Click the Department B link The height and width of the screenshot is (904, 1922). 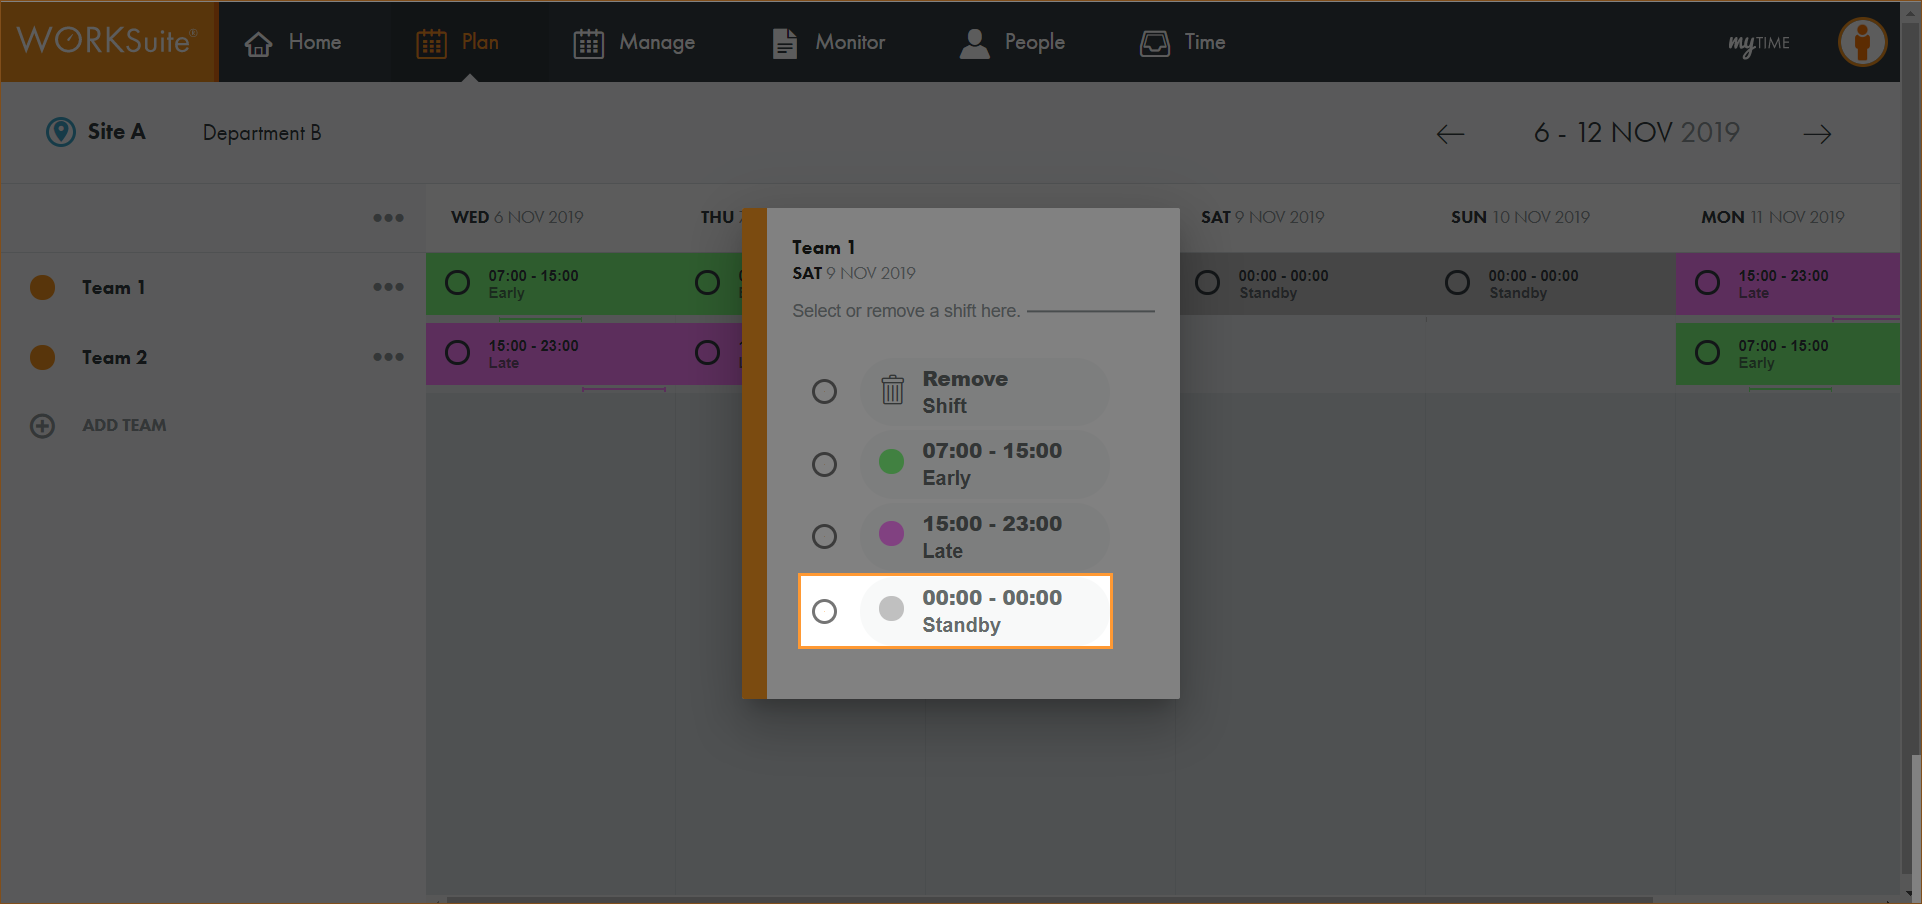point(262,133)
